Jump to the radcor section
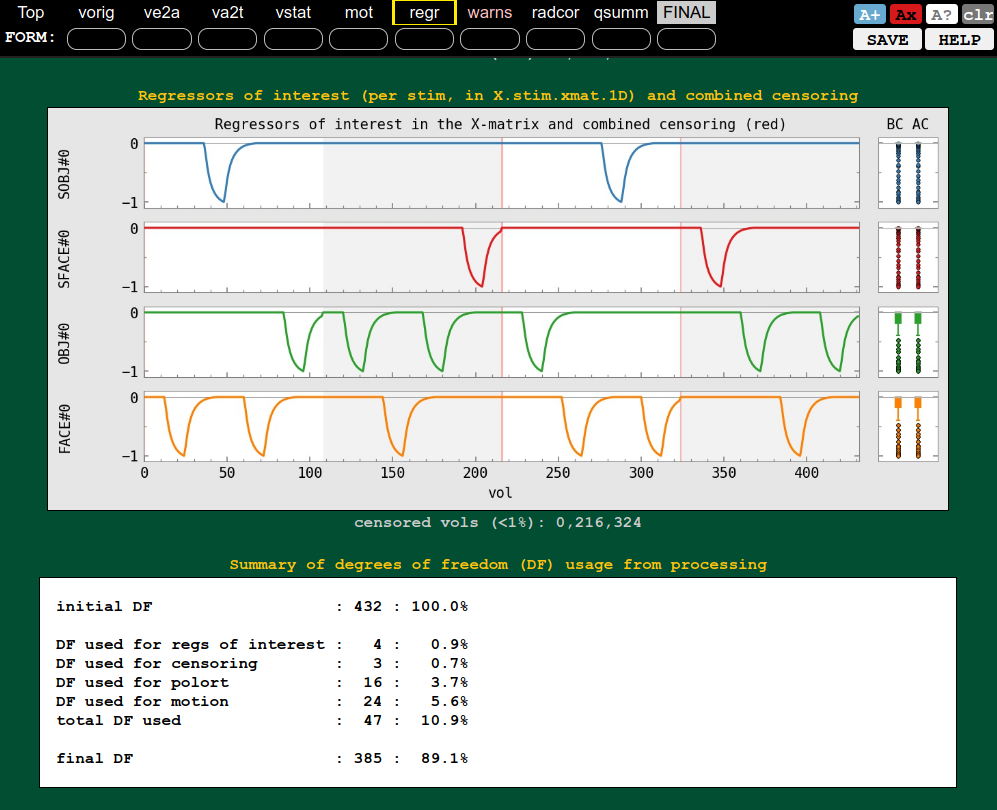The image size is (997, 810). pos(555,13)
